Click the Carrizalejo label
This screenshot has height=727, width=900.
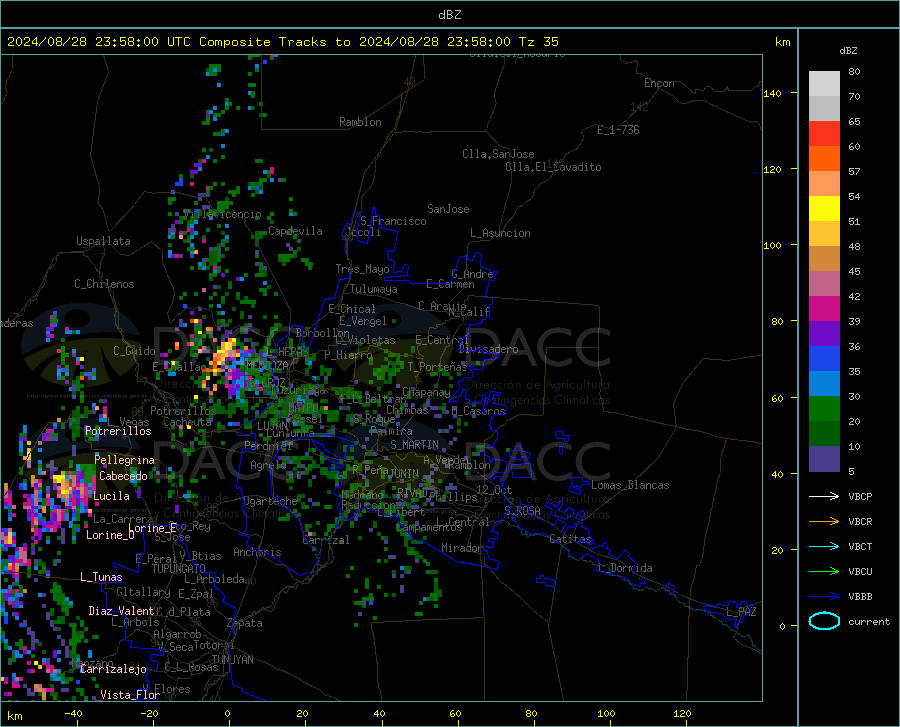[113, 669]
